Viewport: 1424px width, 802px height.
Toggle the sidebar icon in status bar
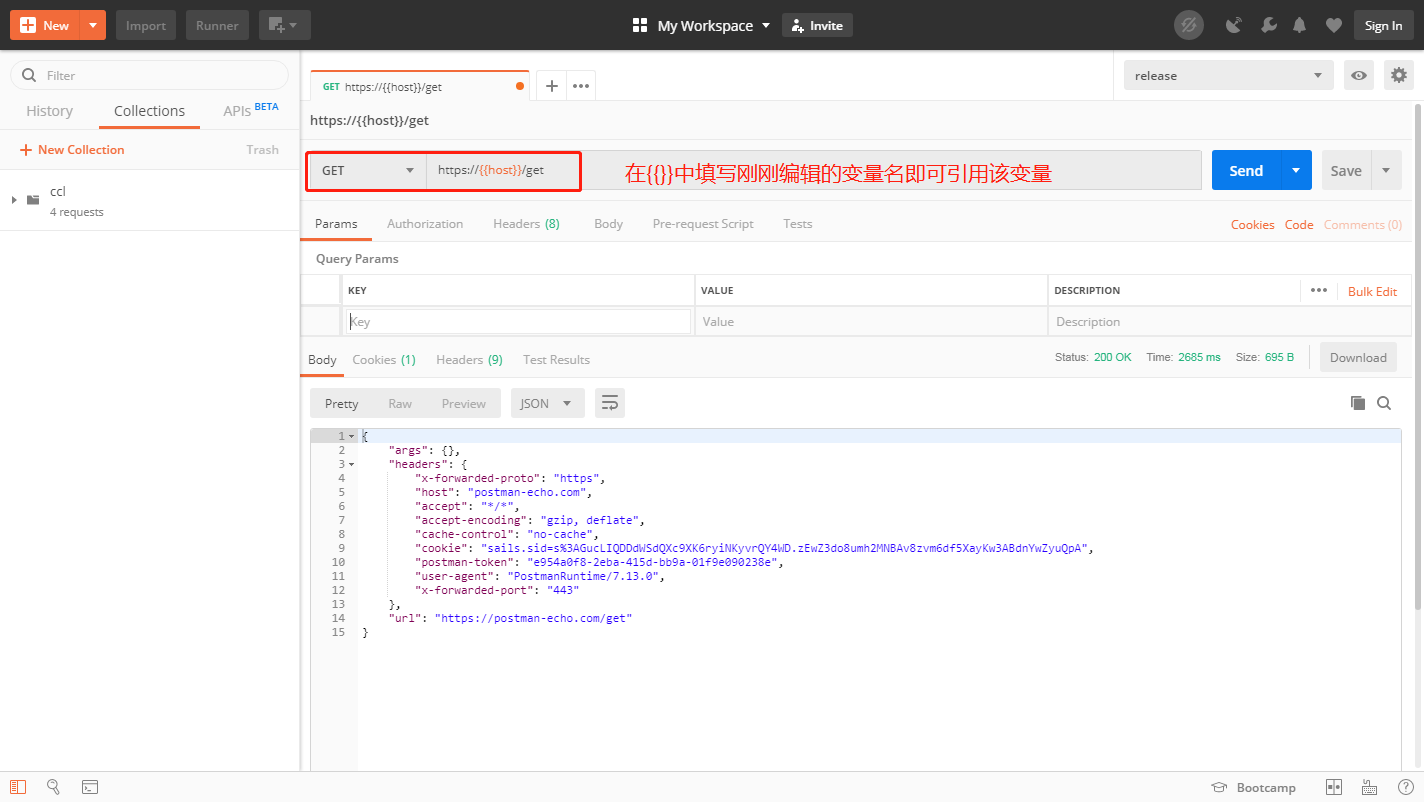pyautogui.click(x=18, y=787)
